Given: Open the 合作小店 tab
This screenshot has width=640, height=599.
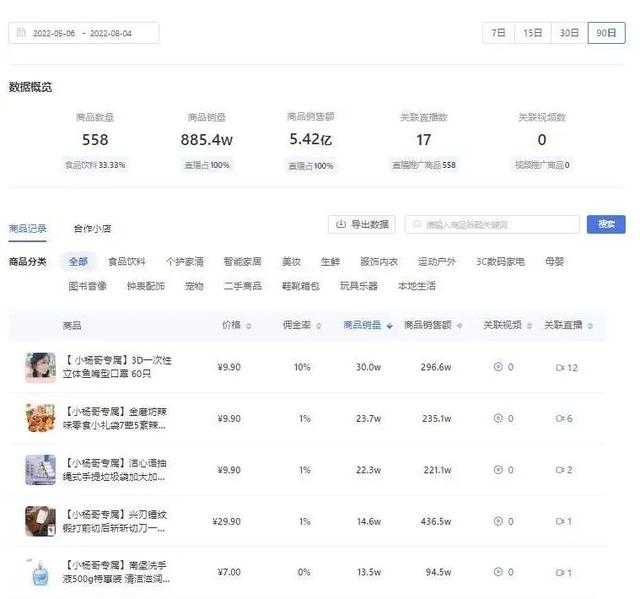Looking at the screenshot, I should point(92,228).
